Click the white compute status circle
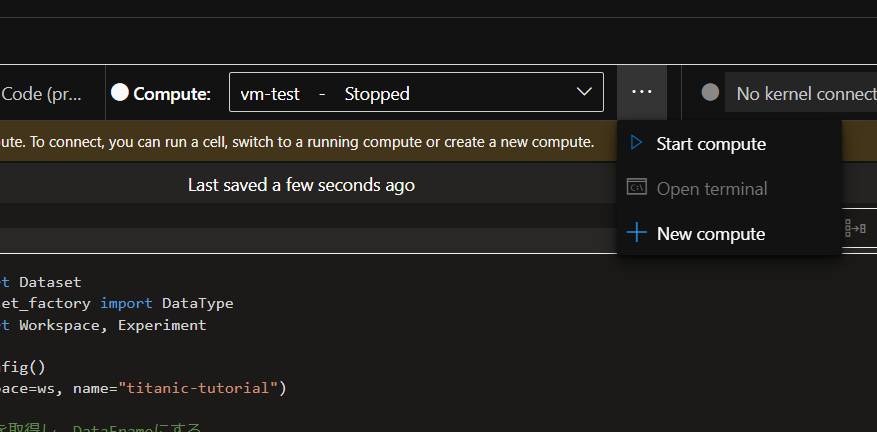This screenshot has height=432, width=877. [x=120, y=93]
